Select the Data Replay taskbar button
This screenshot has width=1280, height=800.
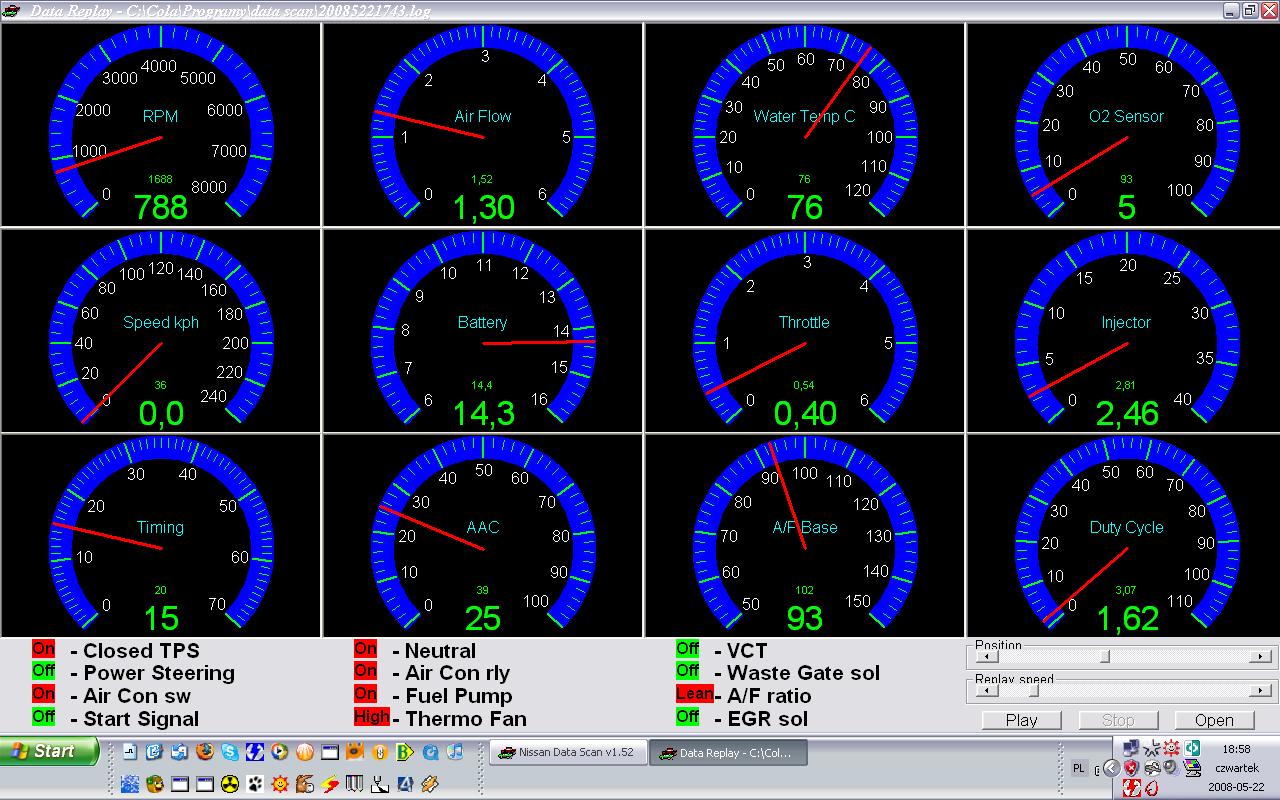tap(727, 753)
